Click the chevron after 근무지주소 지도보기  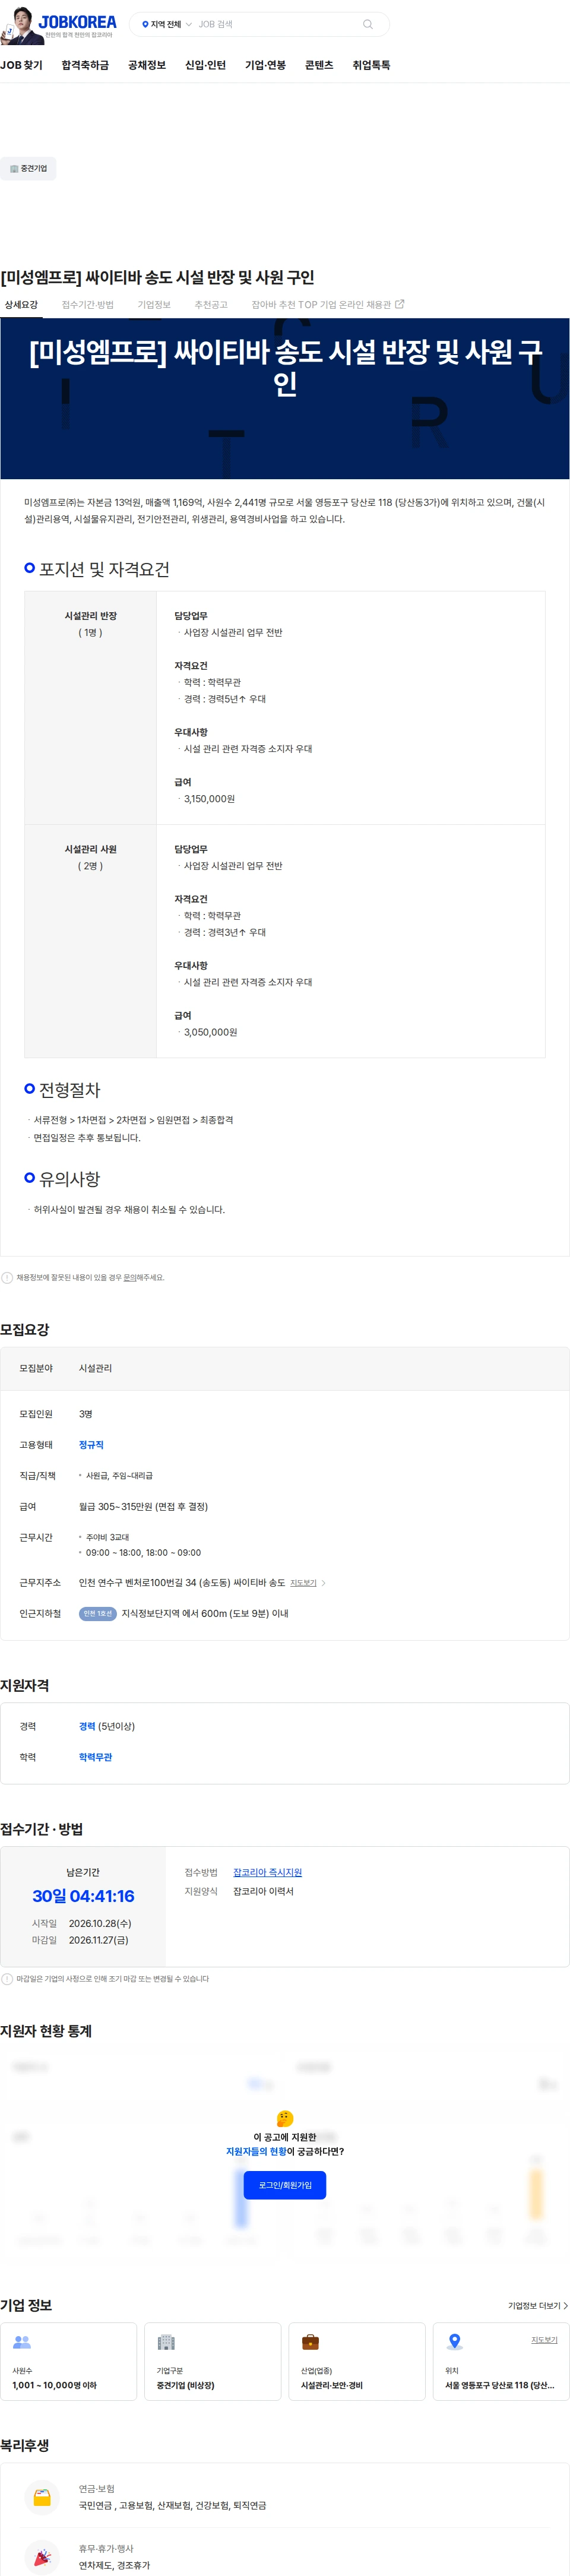click(323, 1582)
